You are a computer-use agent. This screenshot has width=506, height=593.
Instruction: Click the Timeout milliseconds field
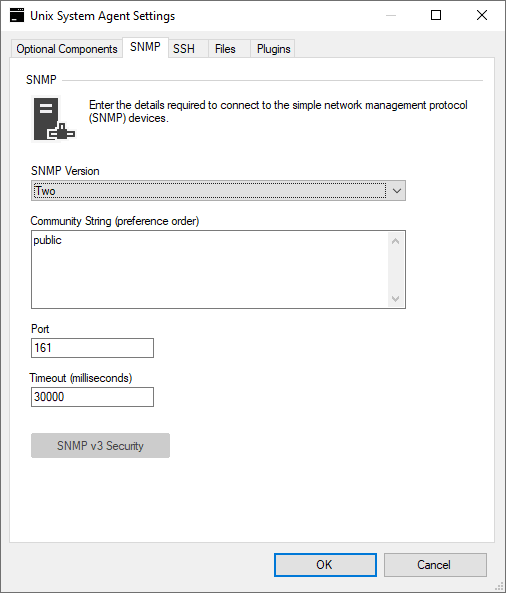[x=92, y=397]
